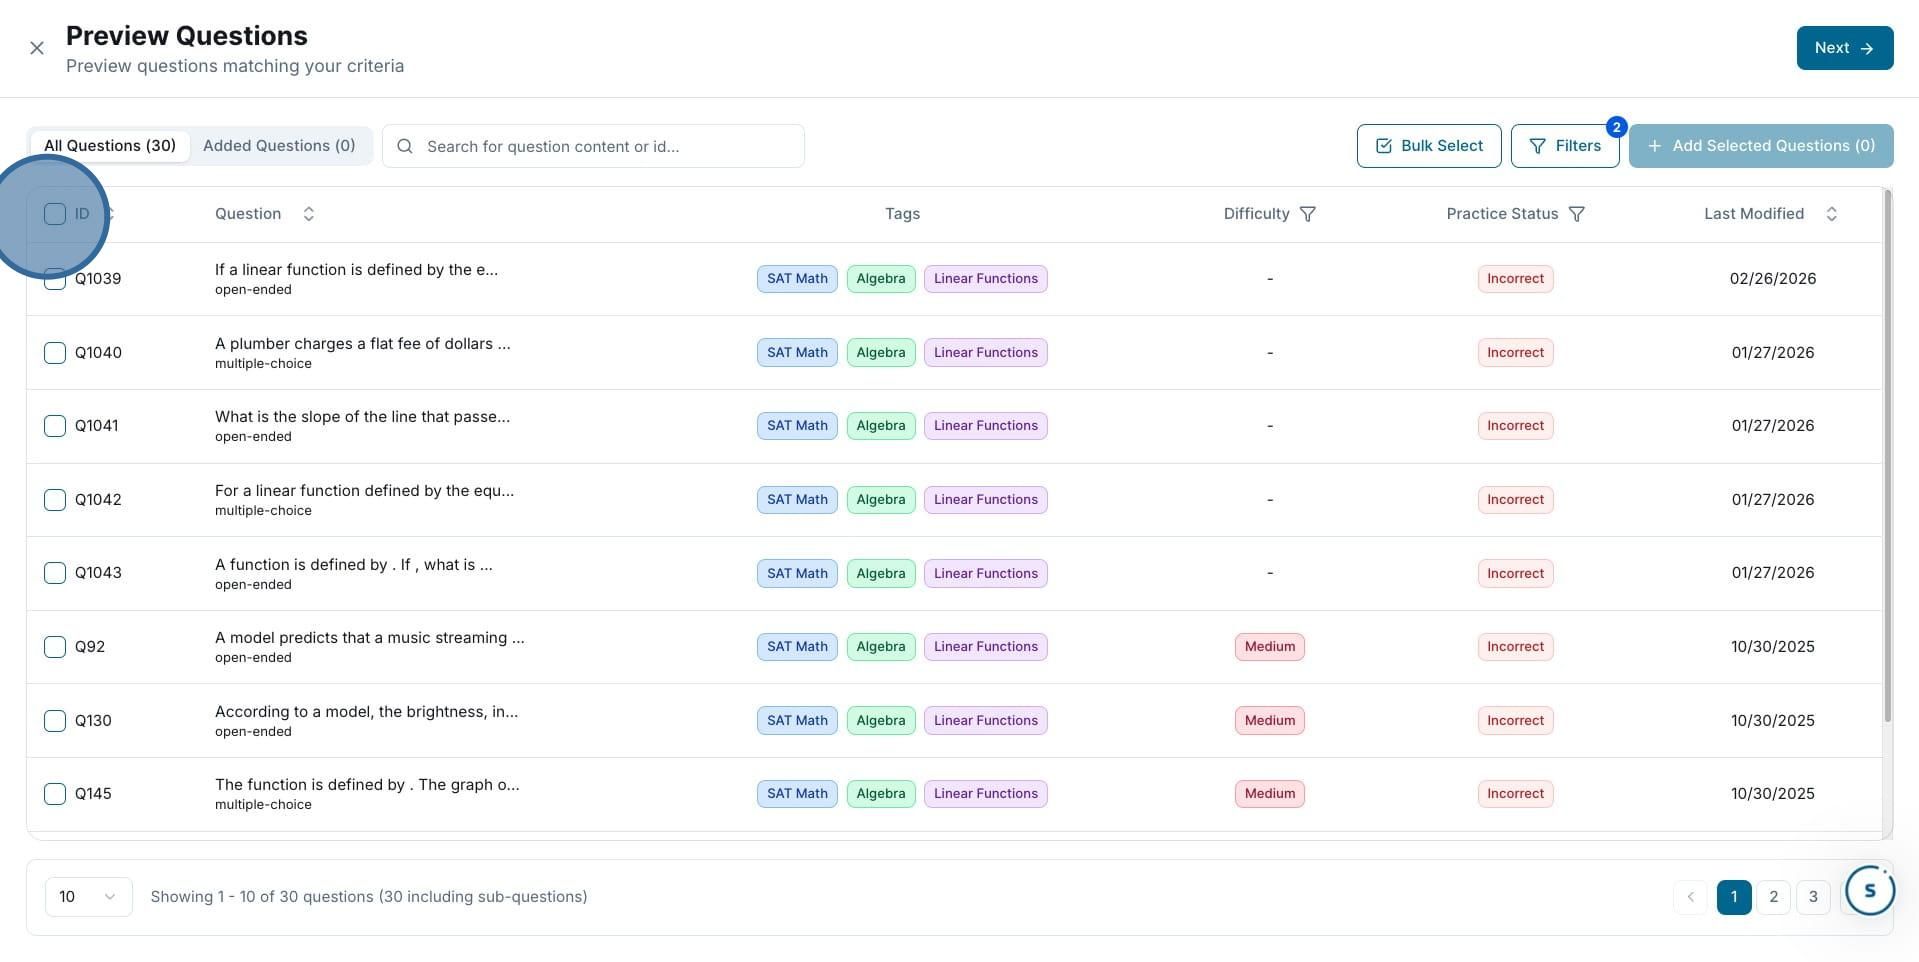The height and width of the screenshot is (962, 1919).
Task: Click the table's vertical scrollbar
Action: pyautogui.click(x=1887, y=455)
